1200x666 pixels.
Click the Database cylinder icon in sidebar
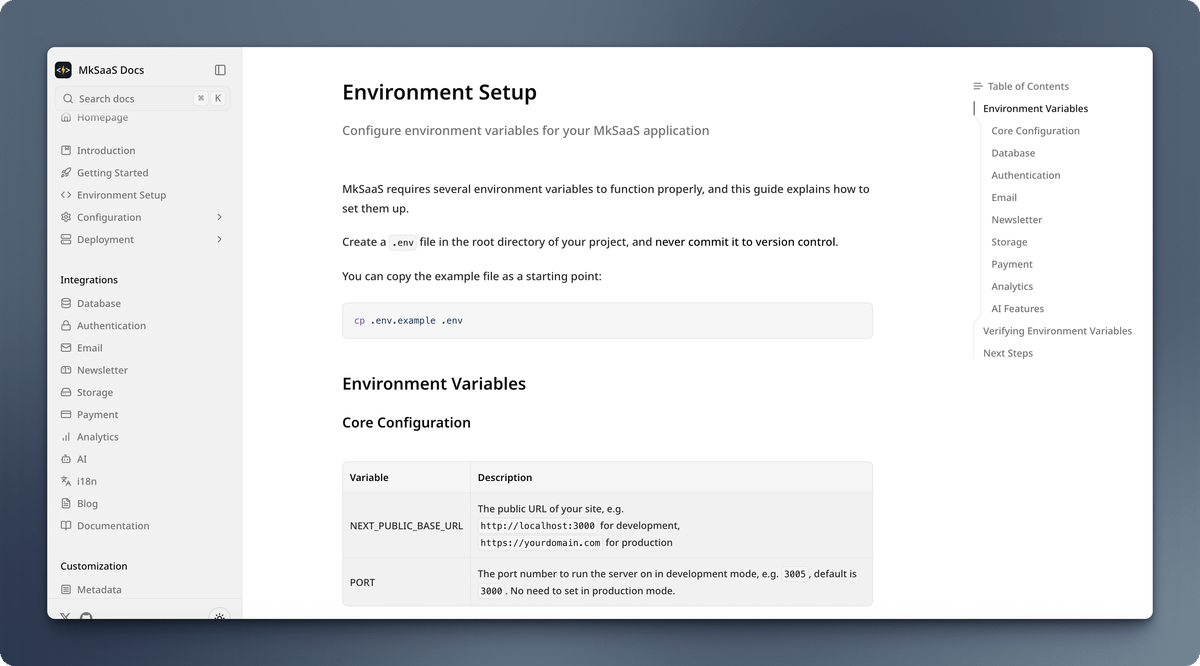point(66,304)
